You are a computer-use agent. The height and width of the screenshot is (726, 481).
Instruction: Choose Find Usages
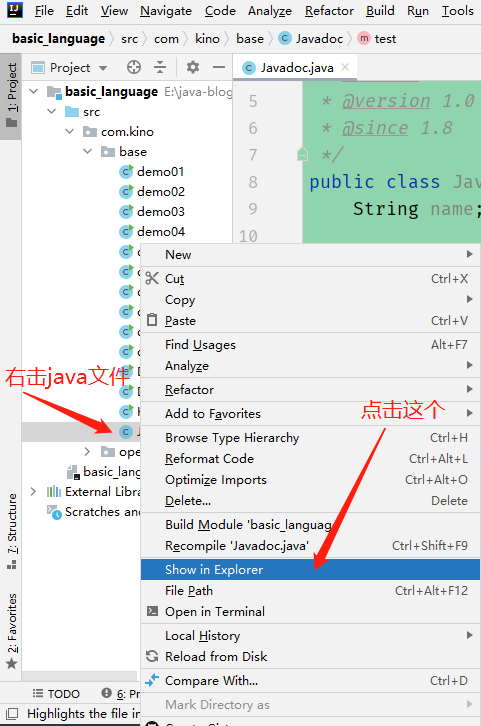pos(310,344)
